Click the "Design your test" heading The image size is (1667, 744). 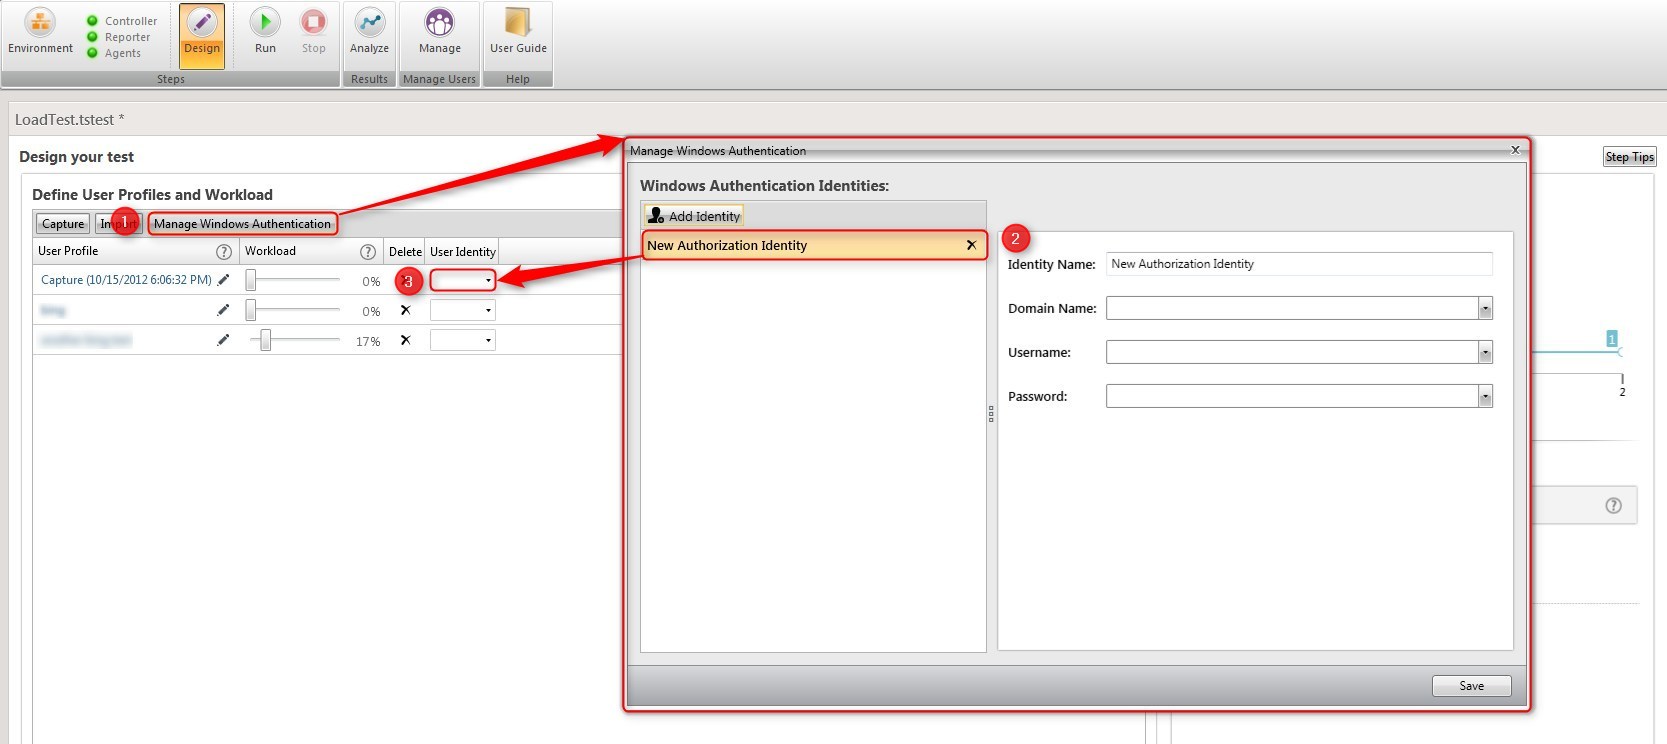[x=76, y=157]
